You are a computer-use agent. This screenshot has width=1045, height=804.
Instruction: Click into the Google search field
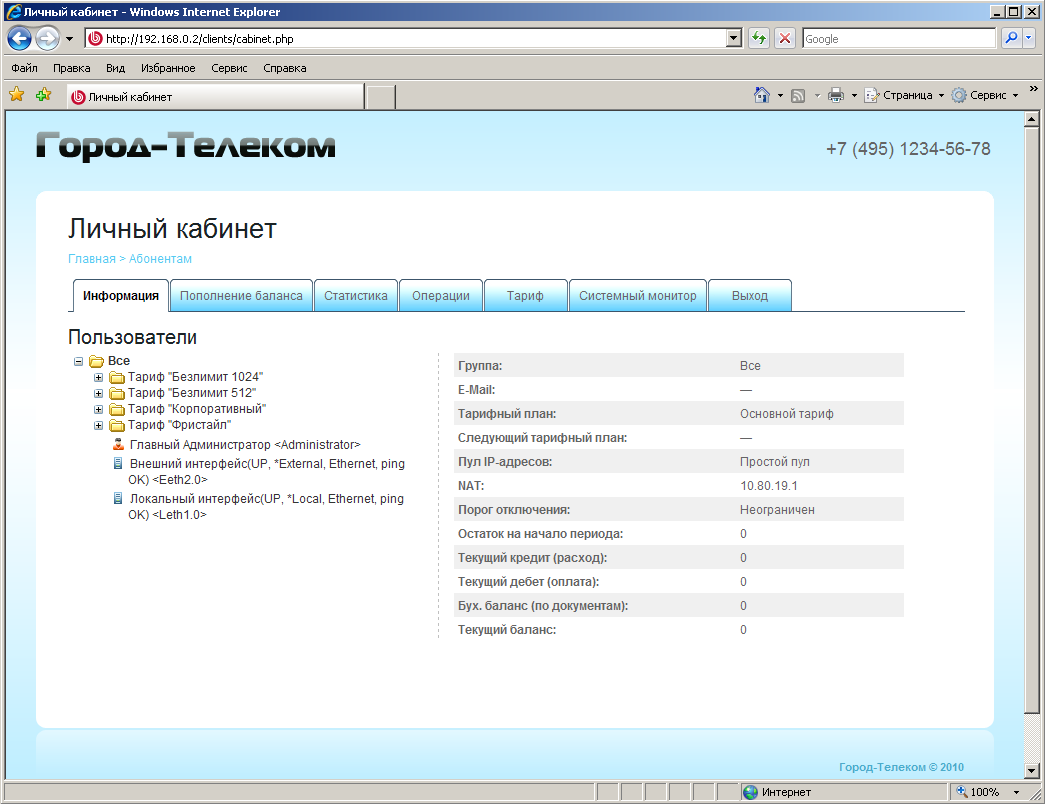pyautogui.click(x=897, y=39)
